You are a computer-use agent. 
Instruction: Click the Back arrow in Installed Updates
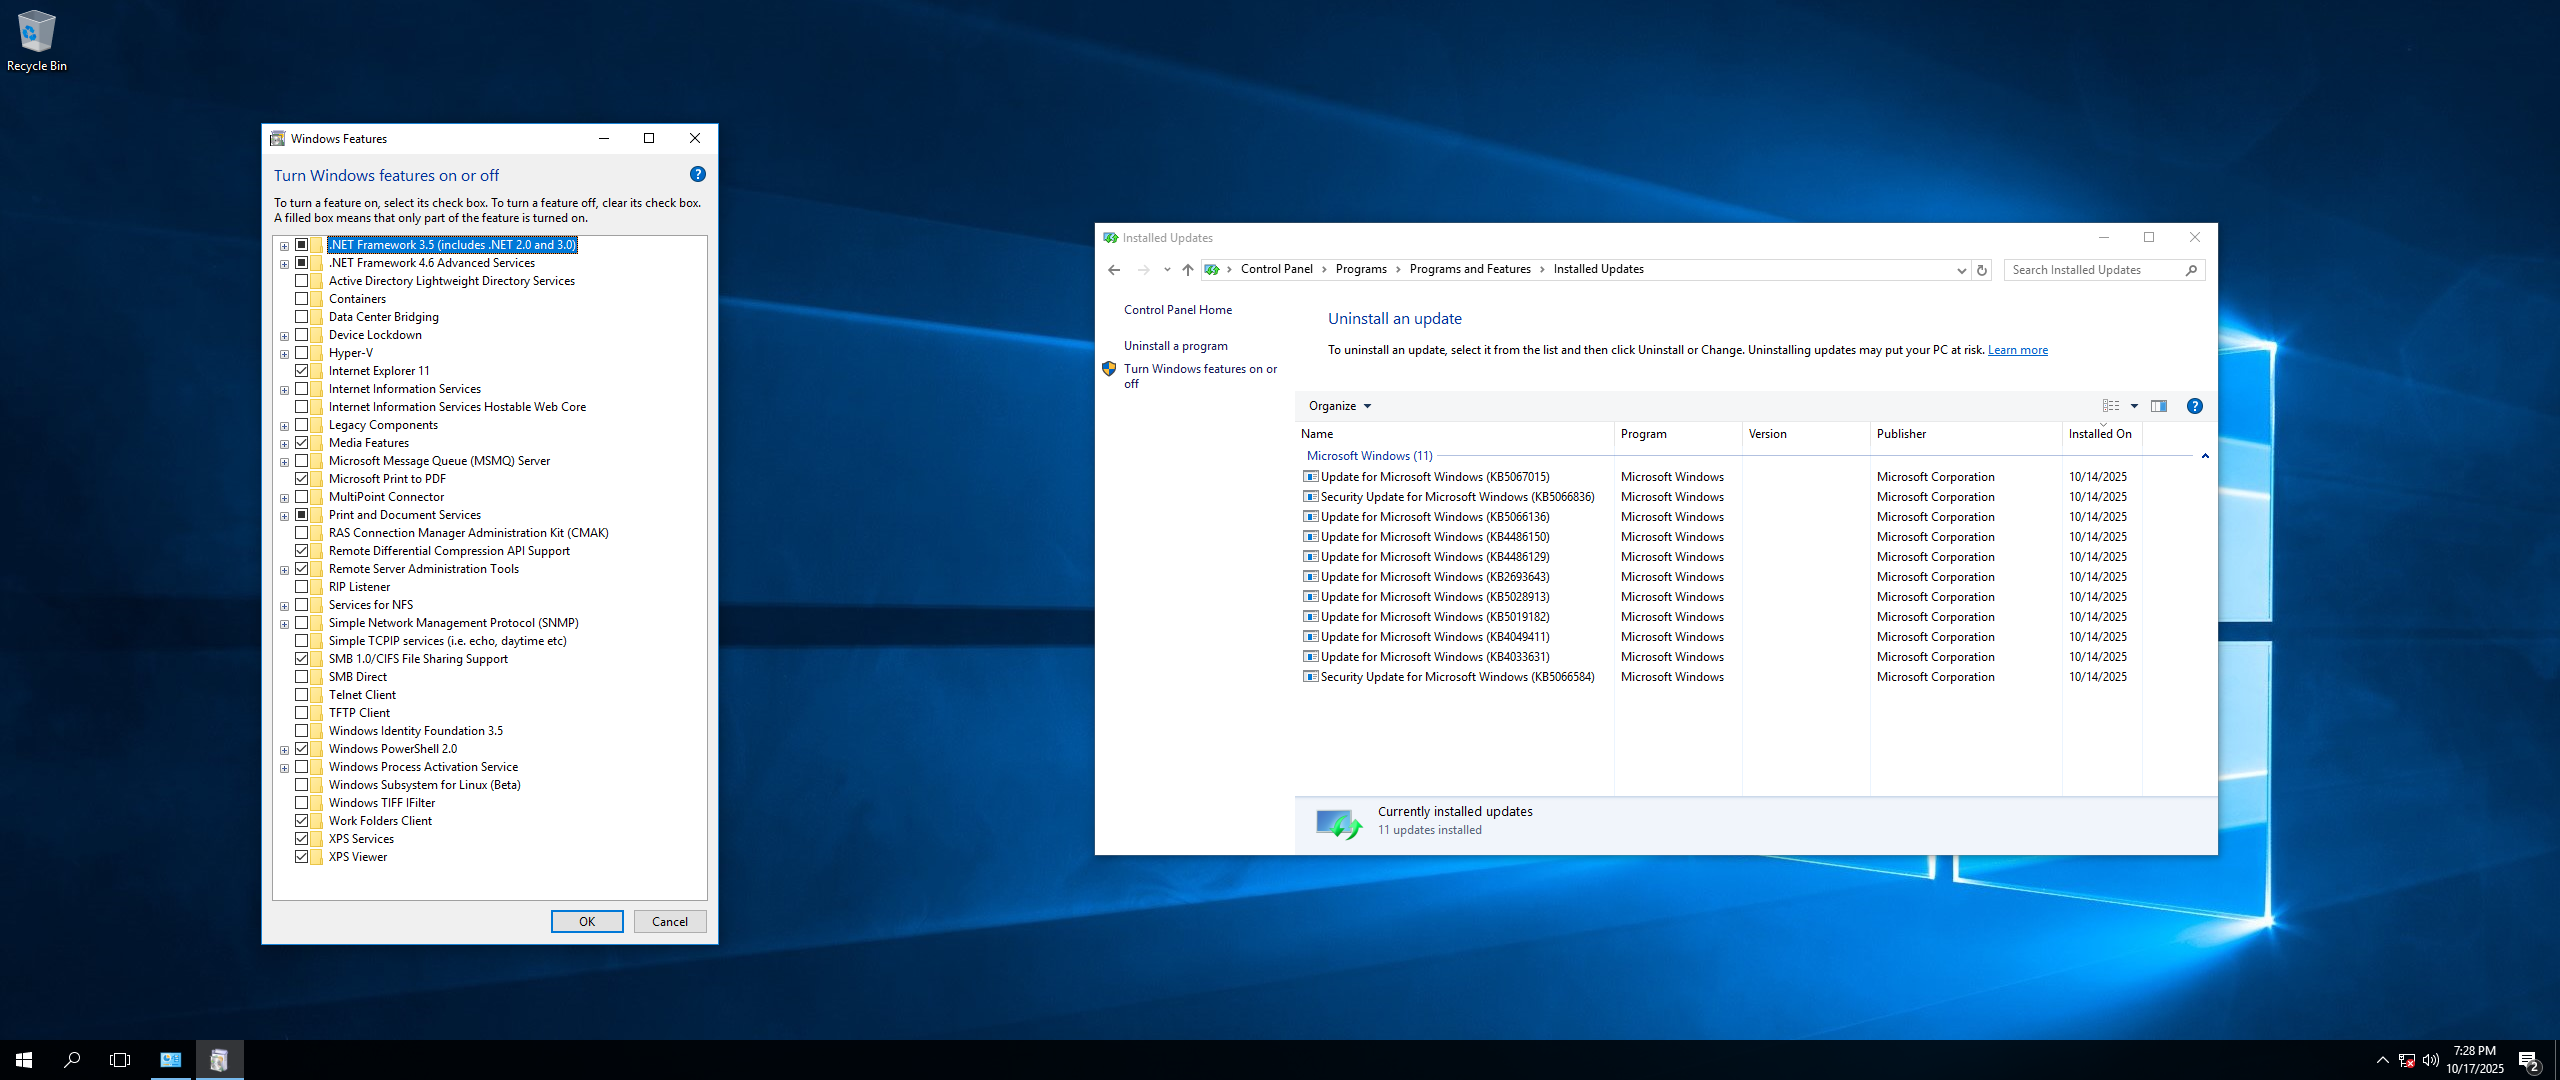[x=1114, y=270]
